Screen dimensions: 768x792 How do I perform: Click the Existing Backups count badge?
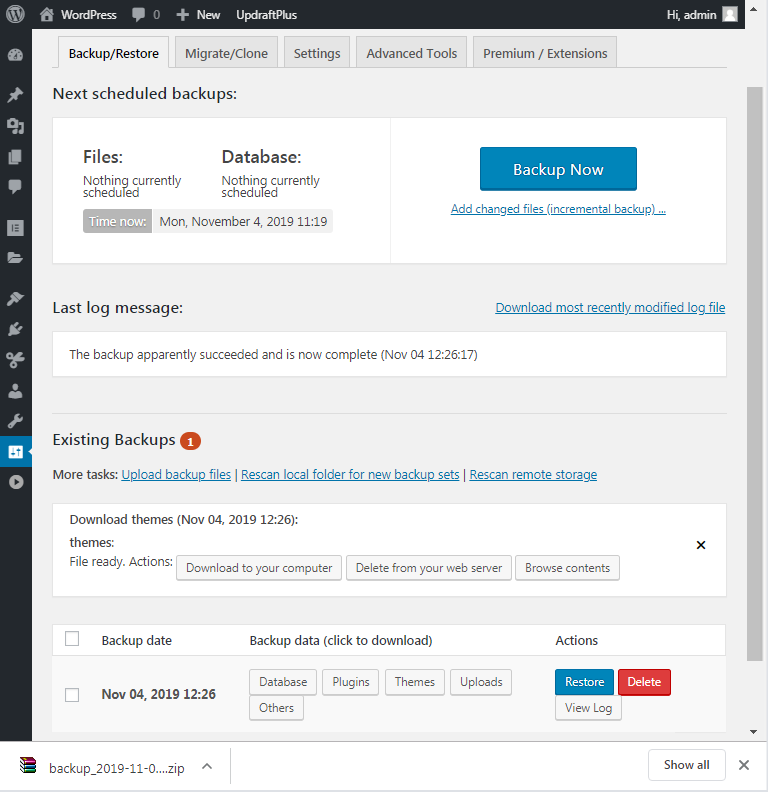tap(190, 441)
